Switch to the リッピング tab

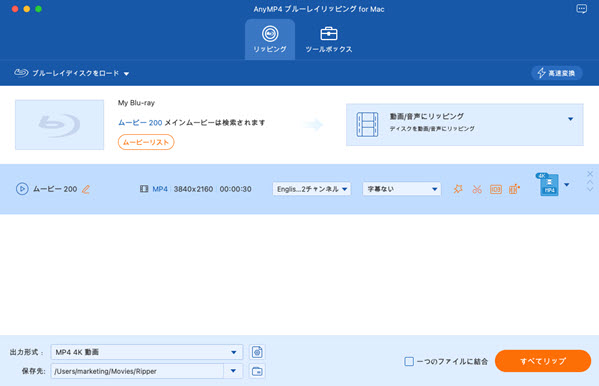click(x=270, y=39)
